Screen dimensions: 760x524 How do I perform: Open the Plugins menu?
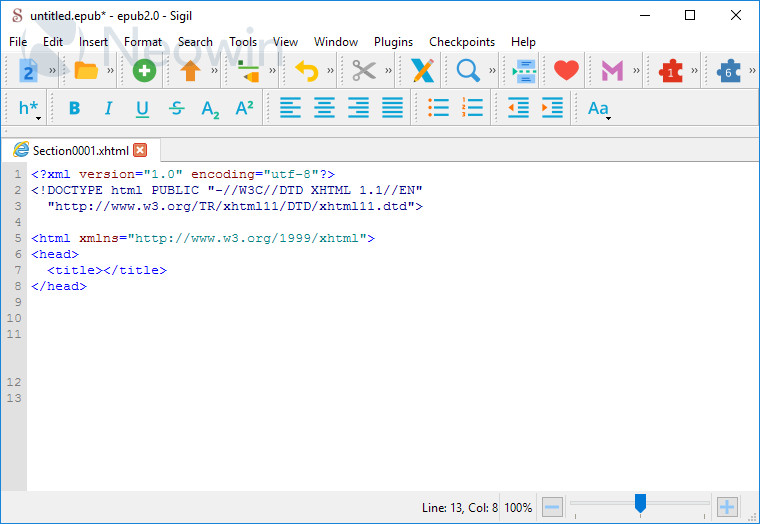(x=393, y=42)
